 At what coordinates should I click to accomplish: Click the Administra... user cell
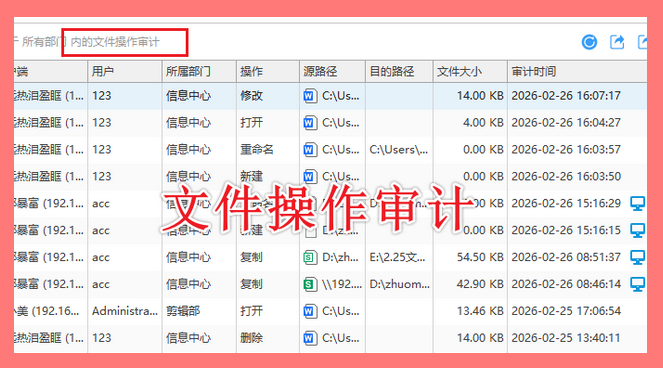[125, 311]
